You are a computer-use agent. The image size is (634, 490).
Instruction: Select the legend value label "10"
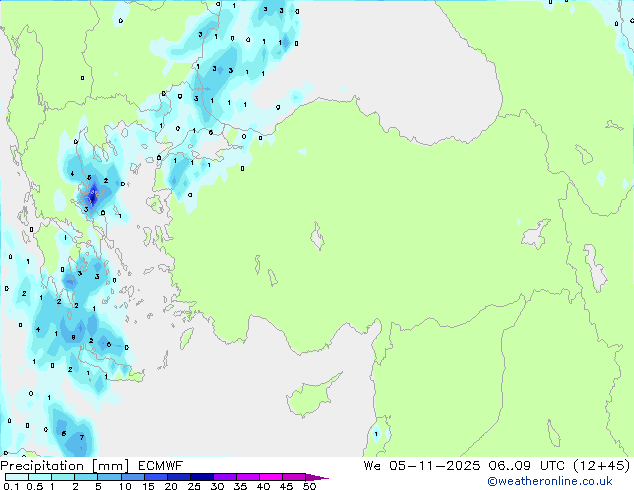pyautogui.click(x=125, y=486)
